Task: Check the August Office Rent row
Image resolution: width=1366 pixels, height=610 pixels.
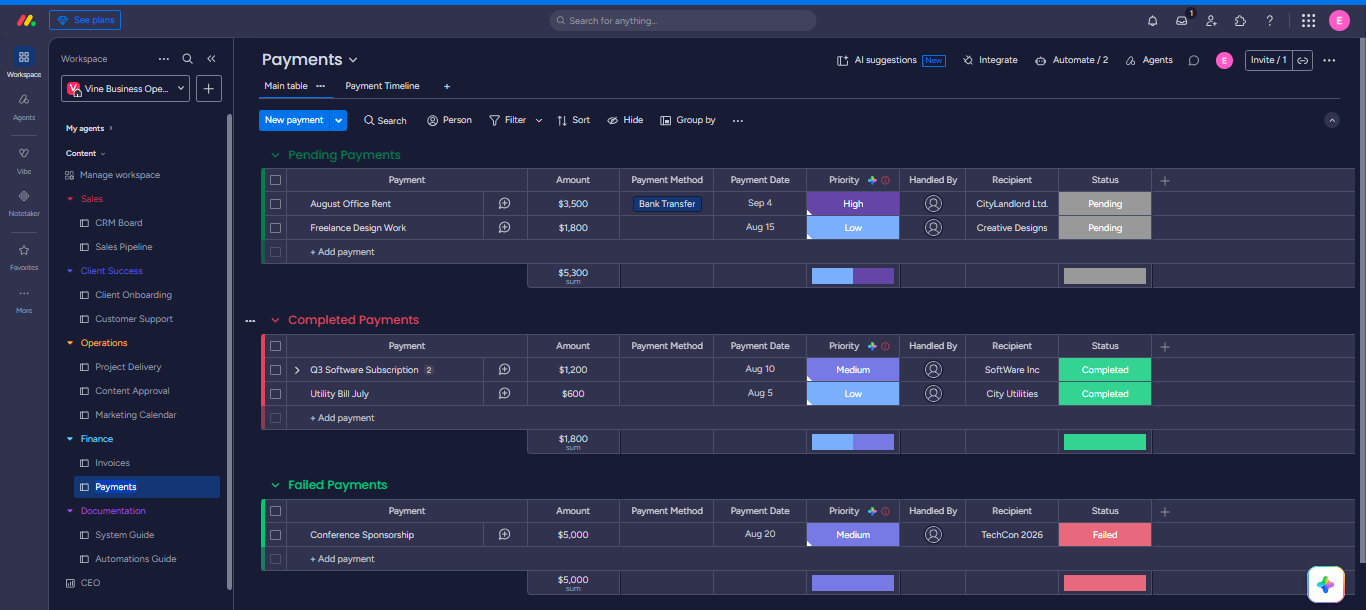Action: click(x=276, y=204)
